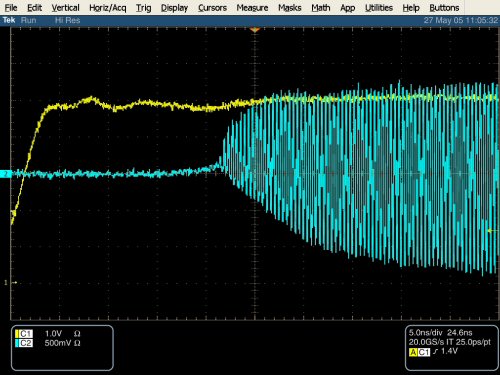Select the channel 1 ground reference marker
Viewport: 500px width, 375px height.
point(10,283)
